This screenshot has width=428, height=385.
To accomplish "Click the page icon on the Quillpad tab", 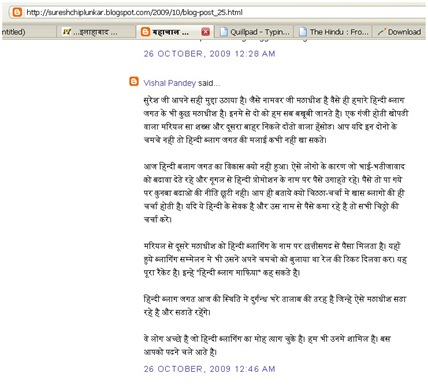I will click(x=224, y=32).
